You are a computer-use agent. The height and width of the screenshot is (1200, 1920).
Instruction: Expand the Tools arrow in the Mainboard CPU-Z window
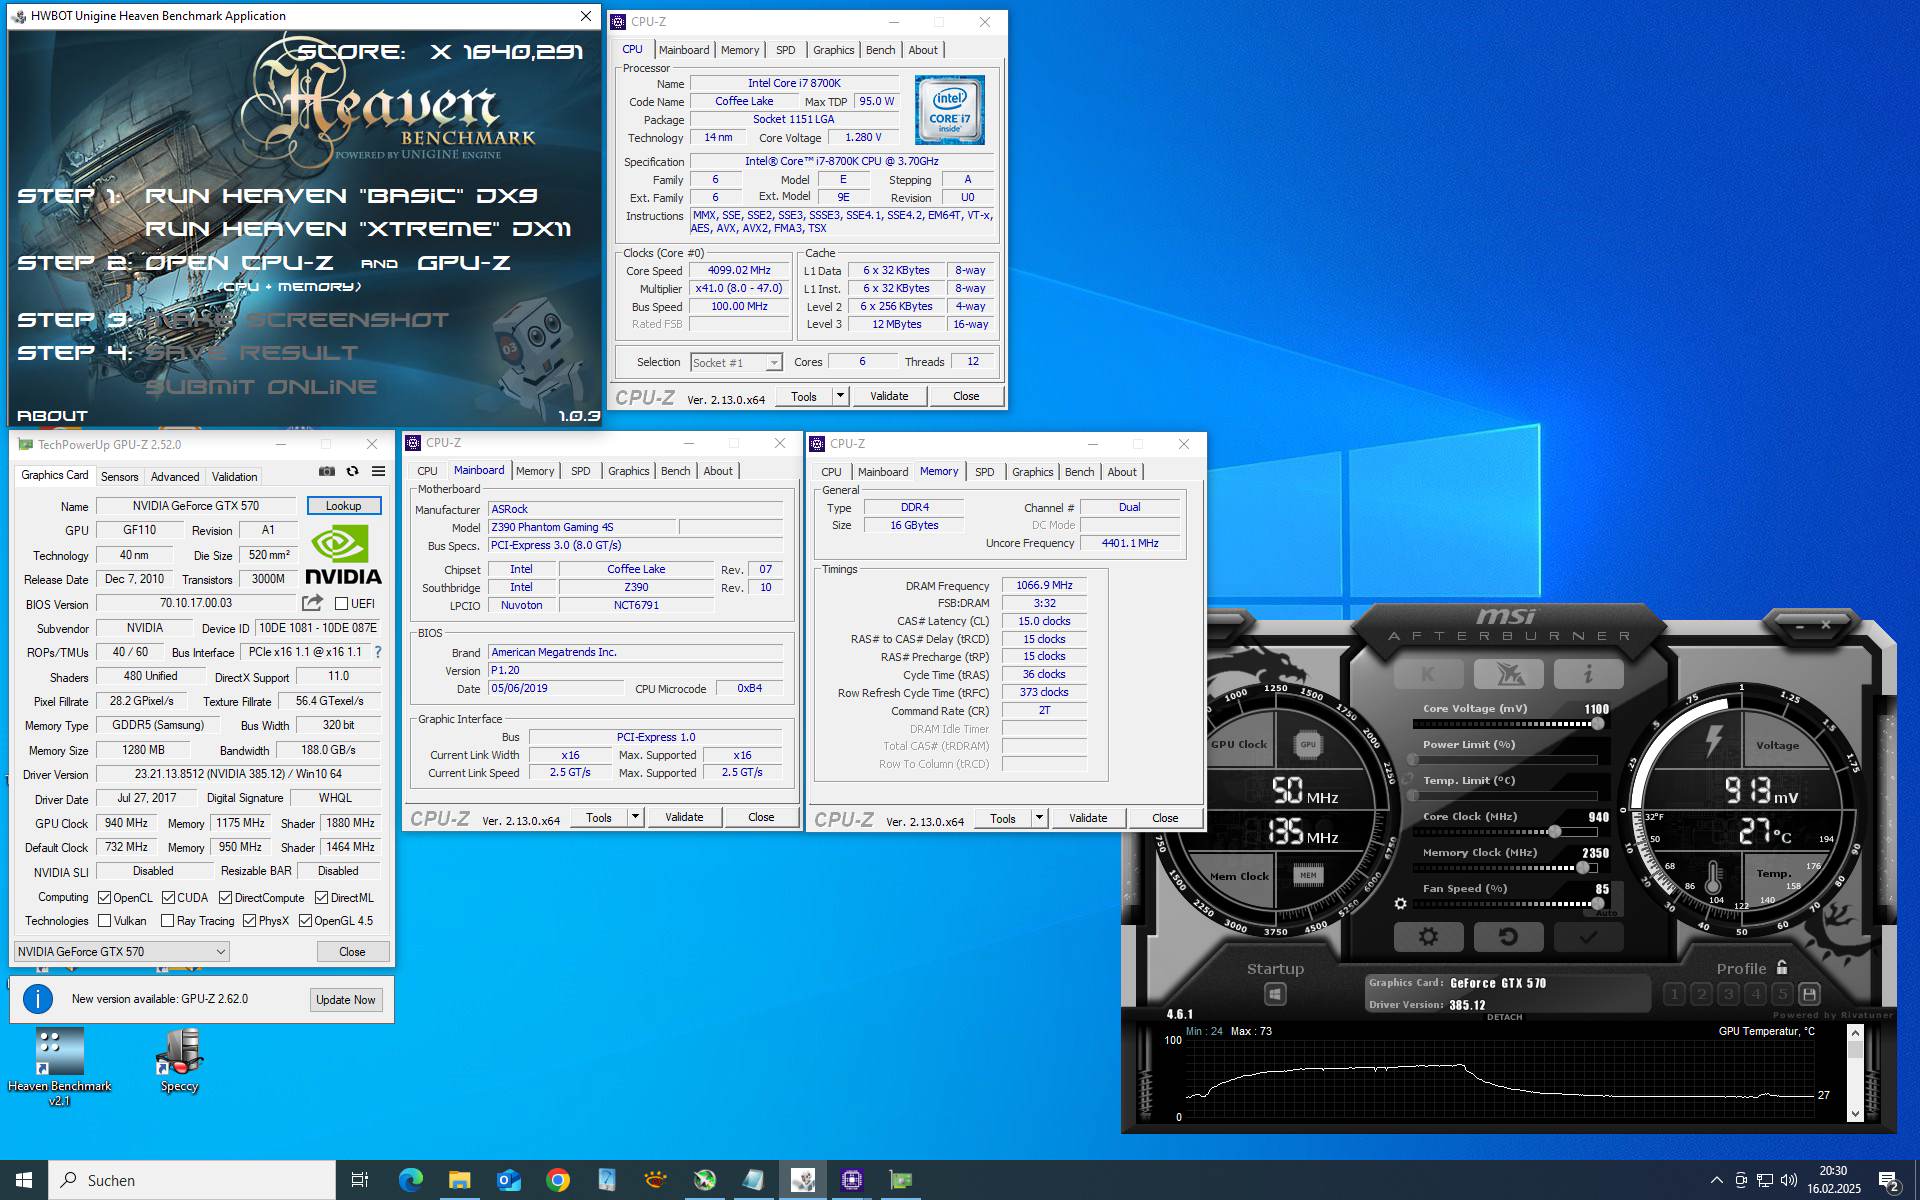point(635,817)
